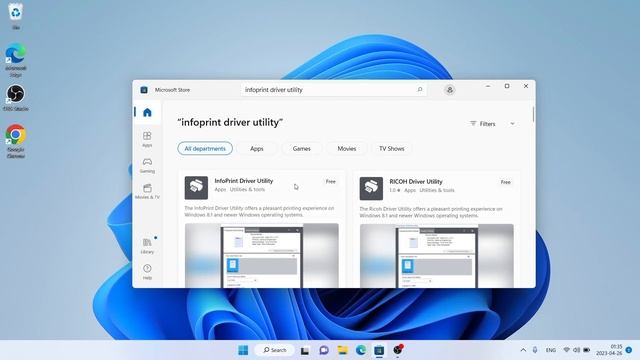
Task: Click the Free label on InfoPrint Driver Utility
Action: (331, 182)
